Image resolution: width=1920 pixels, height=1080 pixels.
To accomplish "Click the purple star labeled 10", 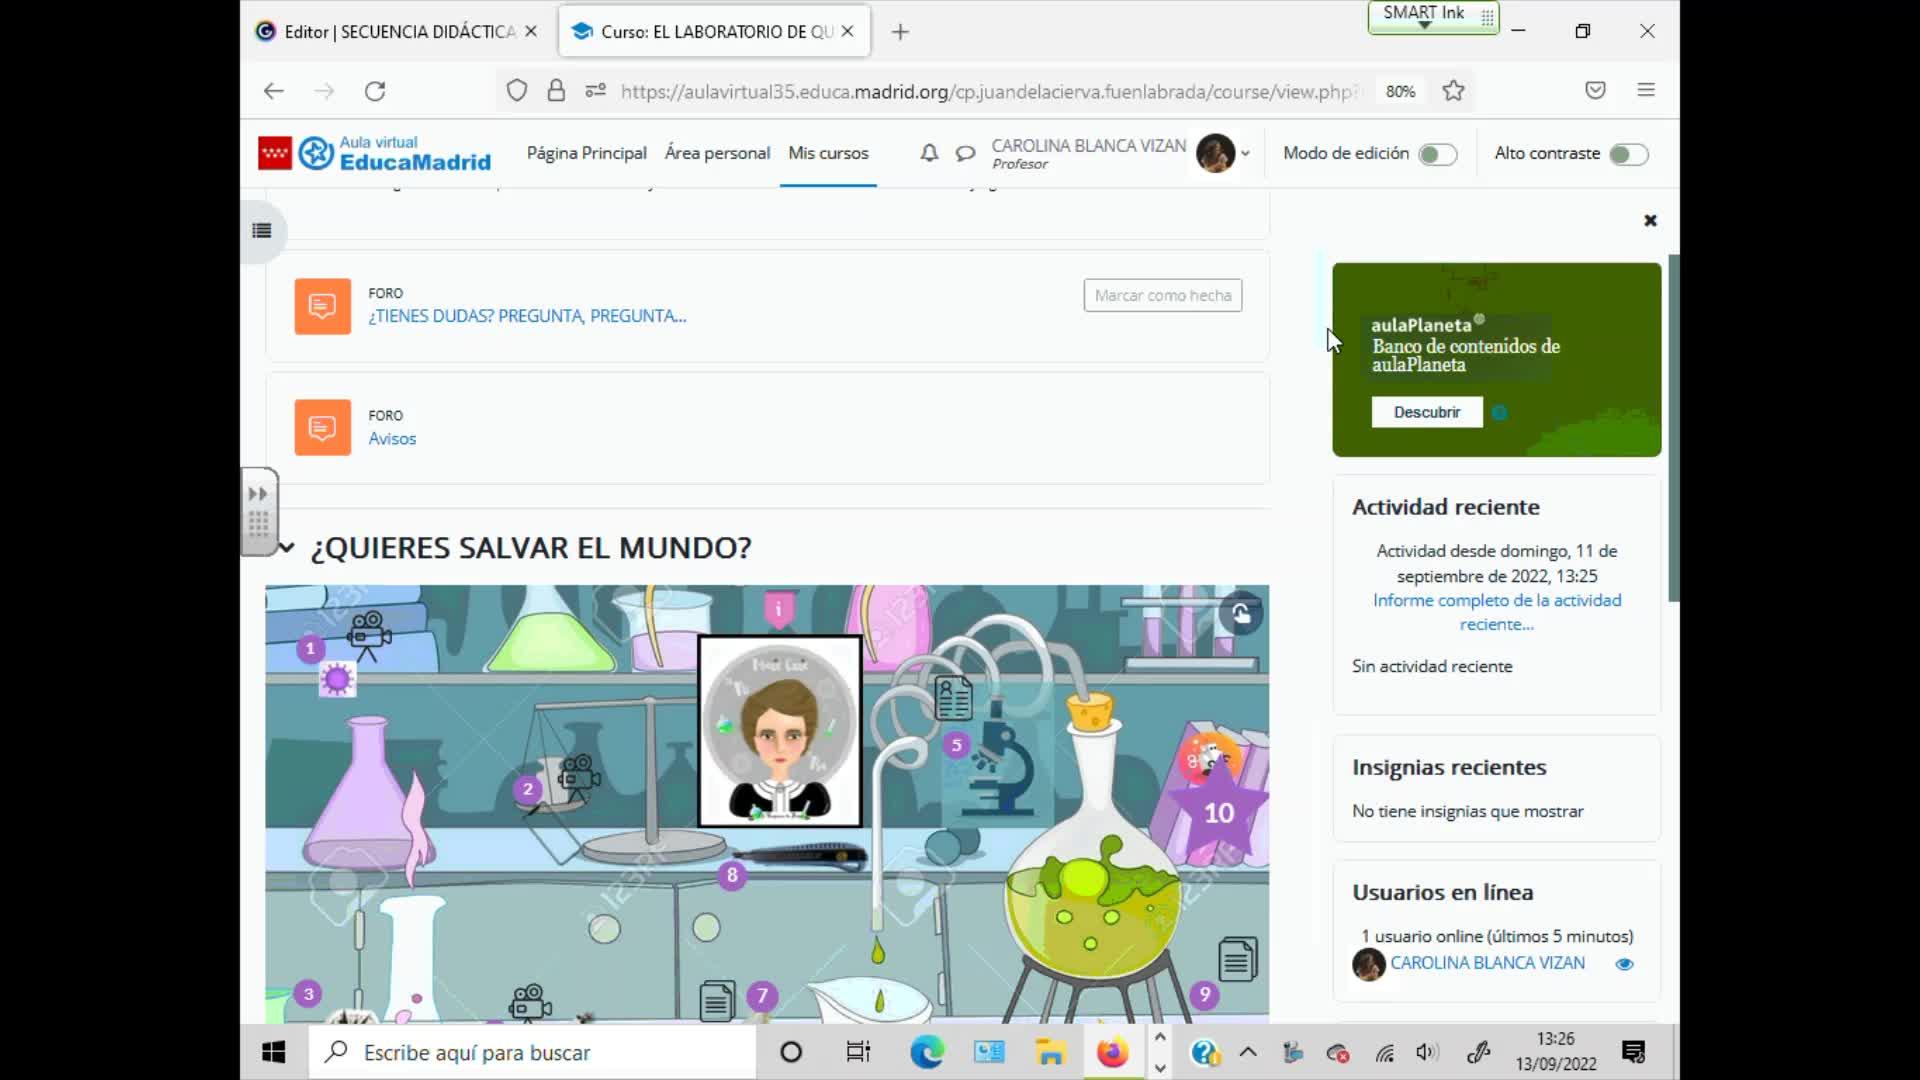I will 1218,812.
